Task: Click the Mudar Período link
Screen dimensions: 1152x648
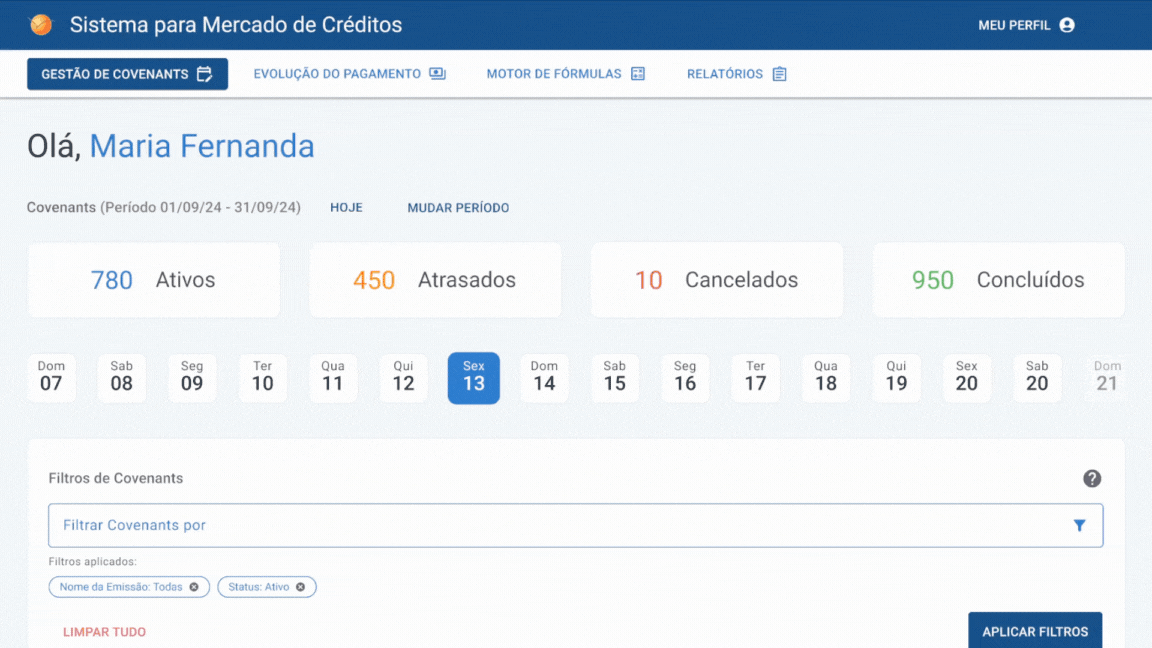Action: [x=458, y=208]
